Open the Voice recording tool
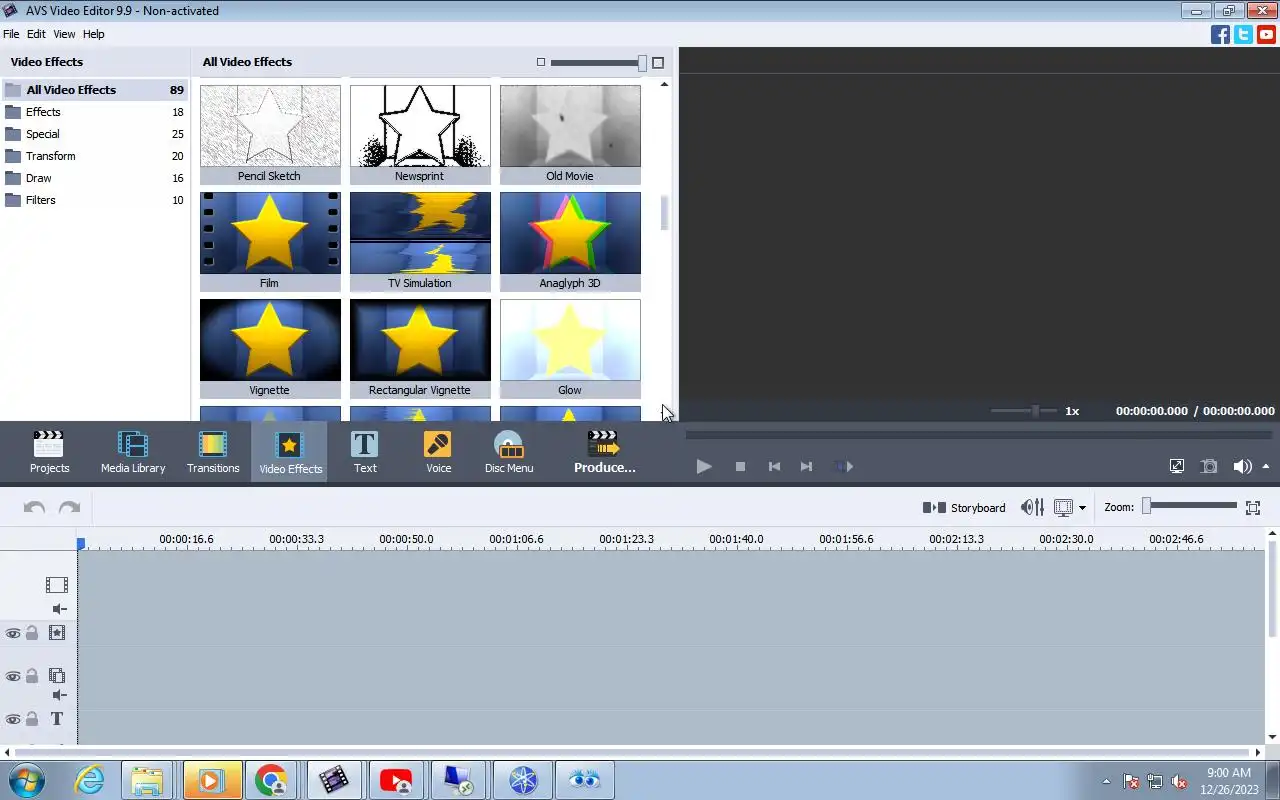 click(x=438, y=452)
